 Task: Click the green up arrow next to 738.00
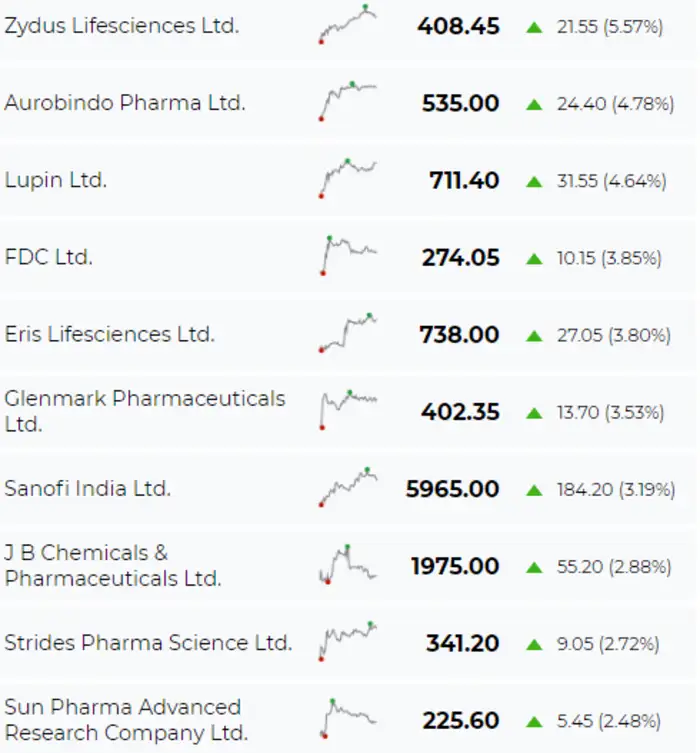coord(534,335)
